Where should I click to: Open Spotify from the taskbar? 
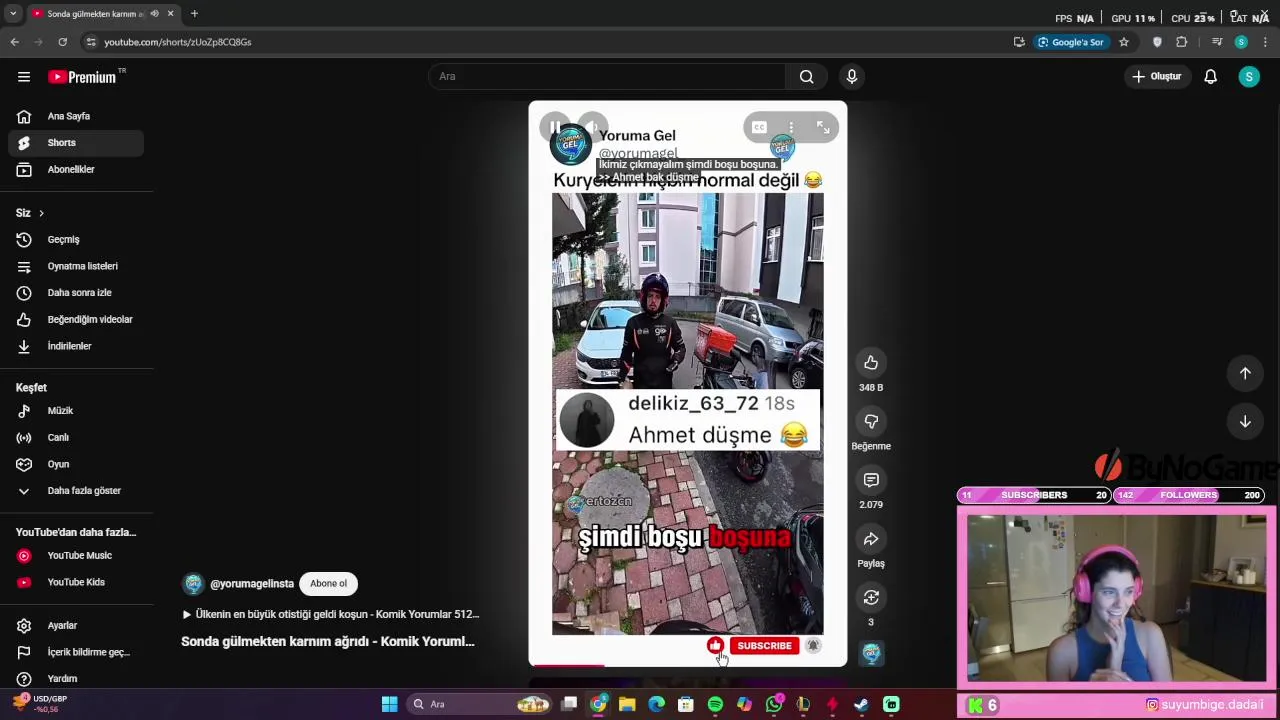[x=715, y=704]
